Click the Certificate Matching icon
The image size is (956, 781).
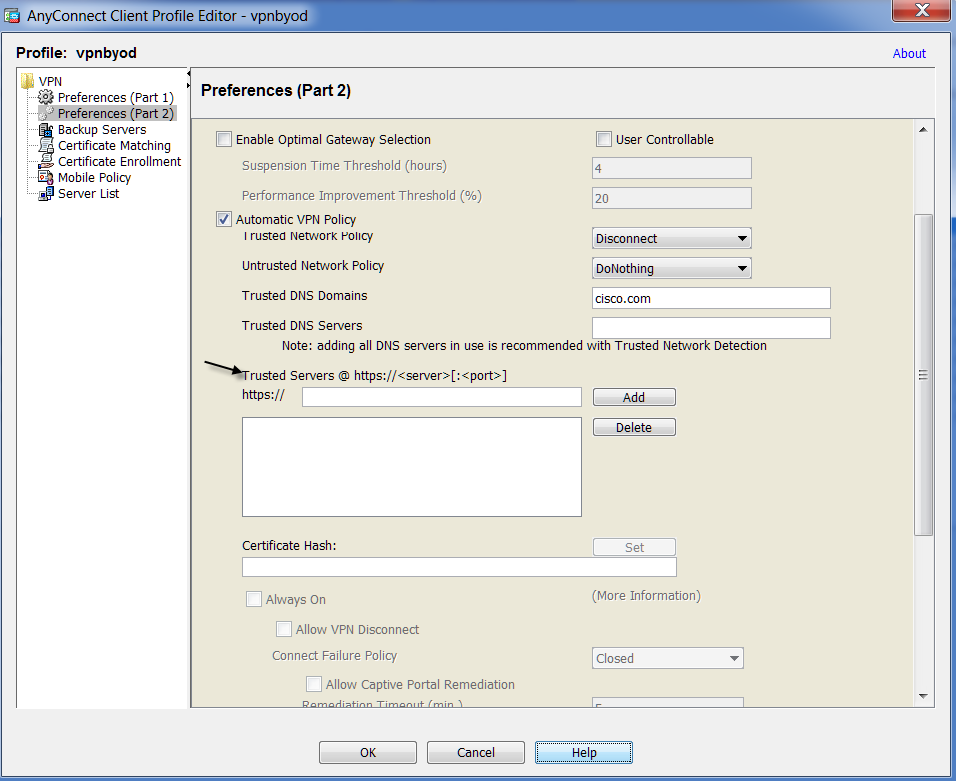tap(46, 145)
